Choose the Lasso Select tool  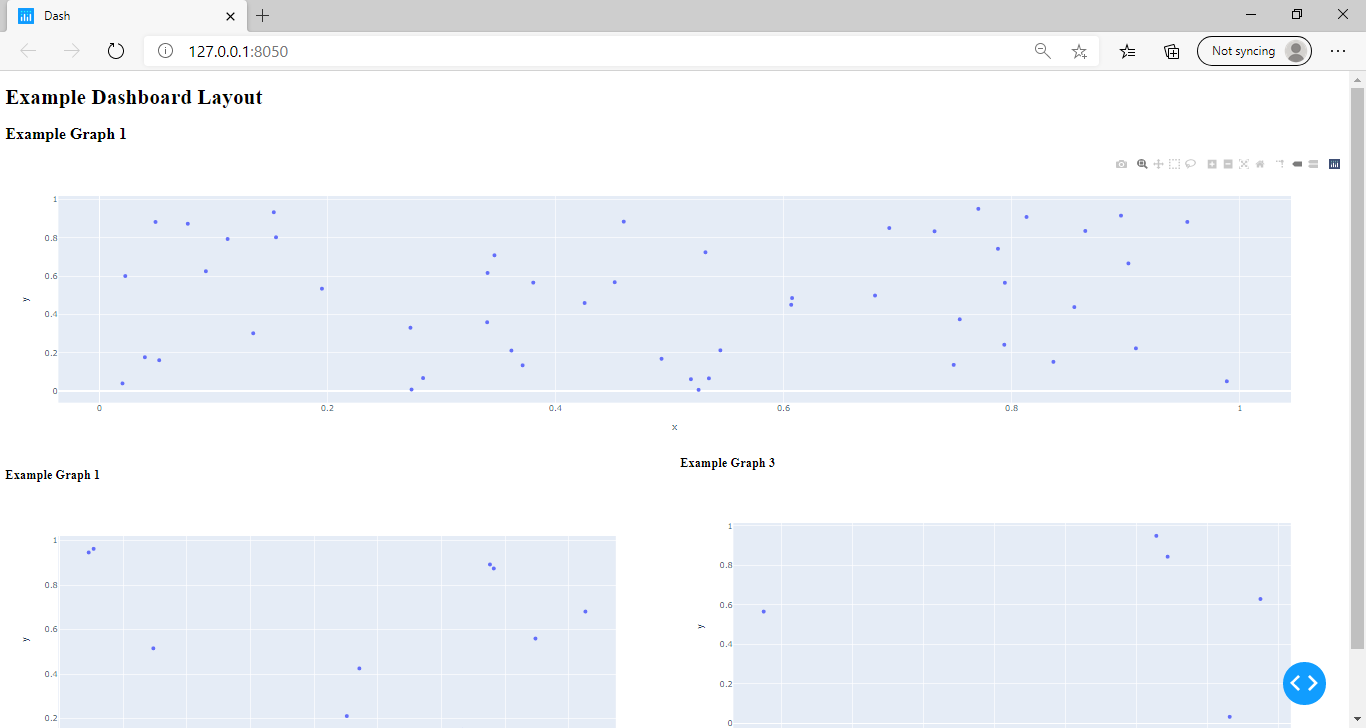pyautogui.click(x=1190, y=164)
